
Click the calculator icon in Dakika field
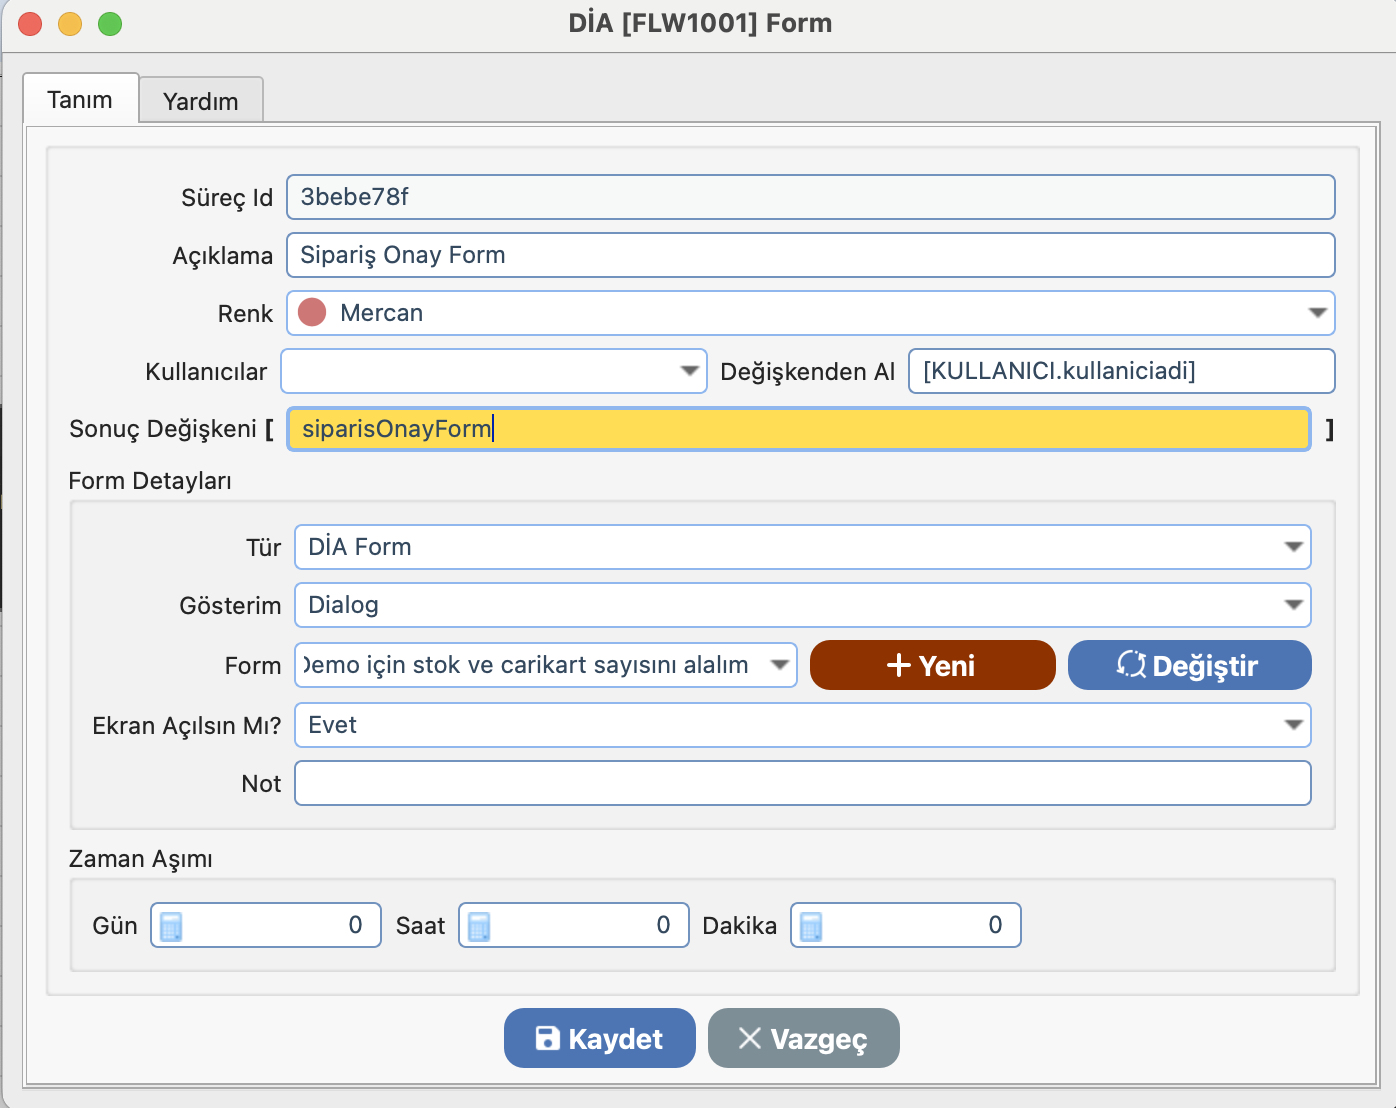coord(811,926)
